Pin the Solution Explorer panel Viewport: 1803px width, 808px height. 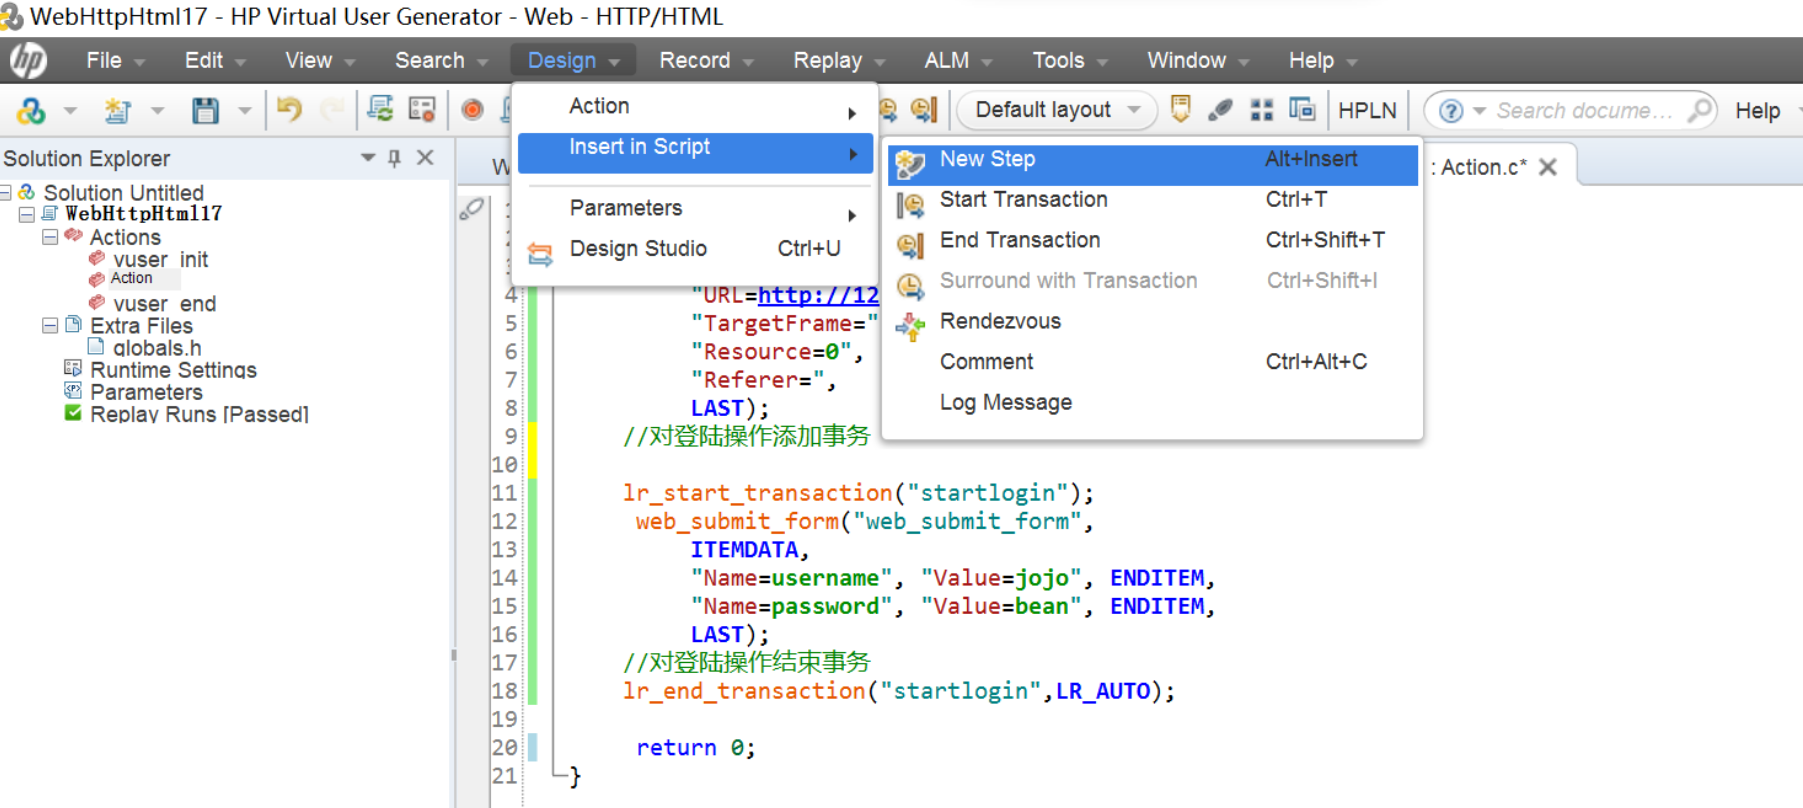pyautogui.click(x=395, y=158)
